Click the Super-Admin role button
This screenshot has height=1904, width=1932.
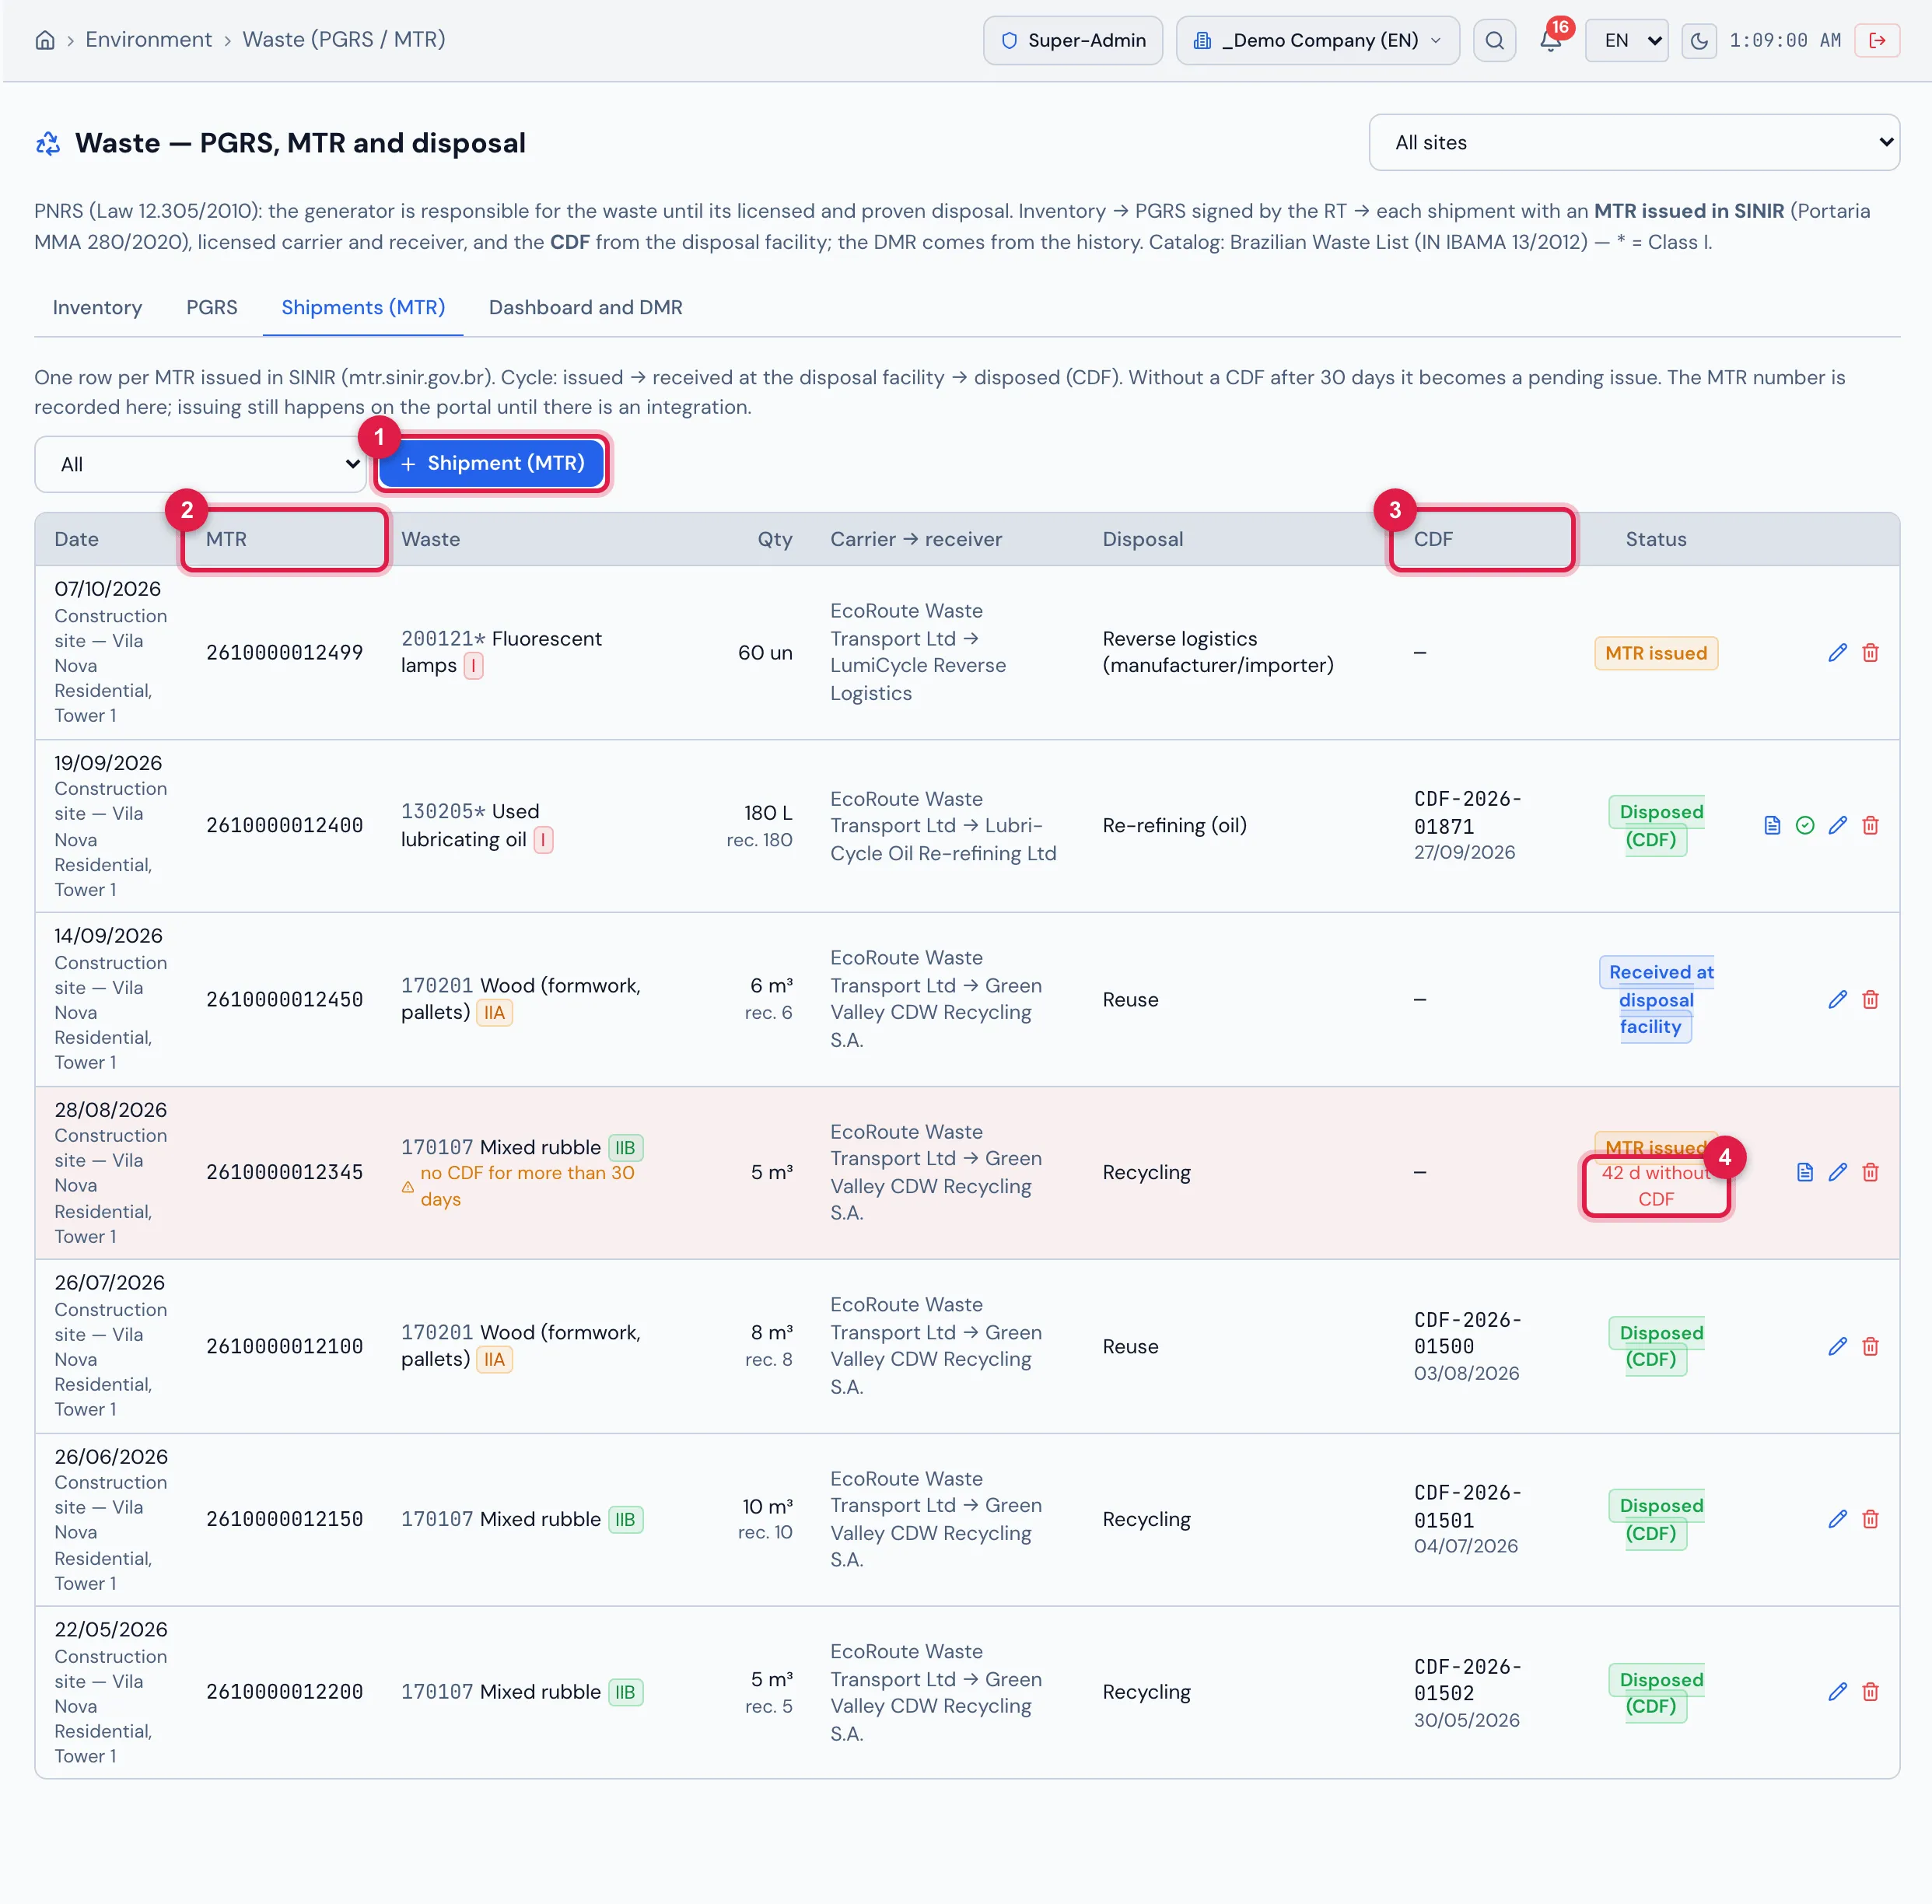[x=1073, y=41]
